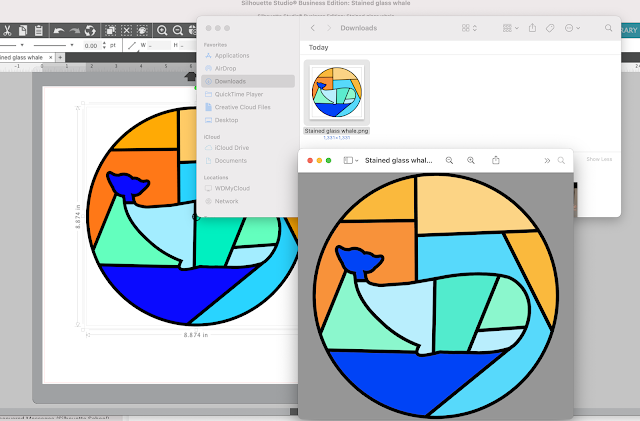Go forward in the Finder window
The image size is (640, 421).
pyautogui.click(x=329, y=28)
